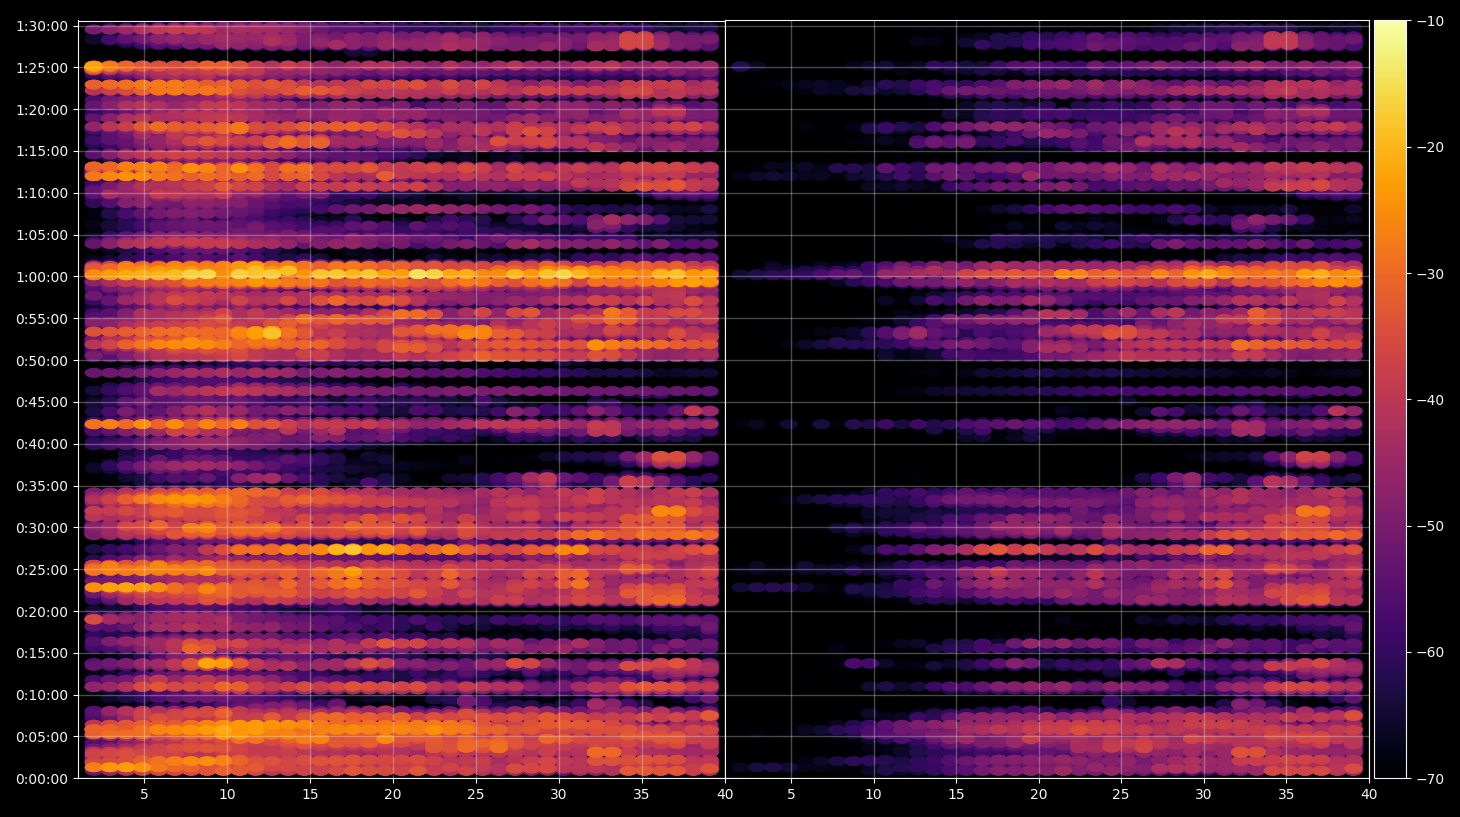Click the 1:25:00 time axis label
Viewport: 1460px width, 817px height.
pyautogui.click(x=42, y=68)
